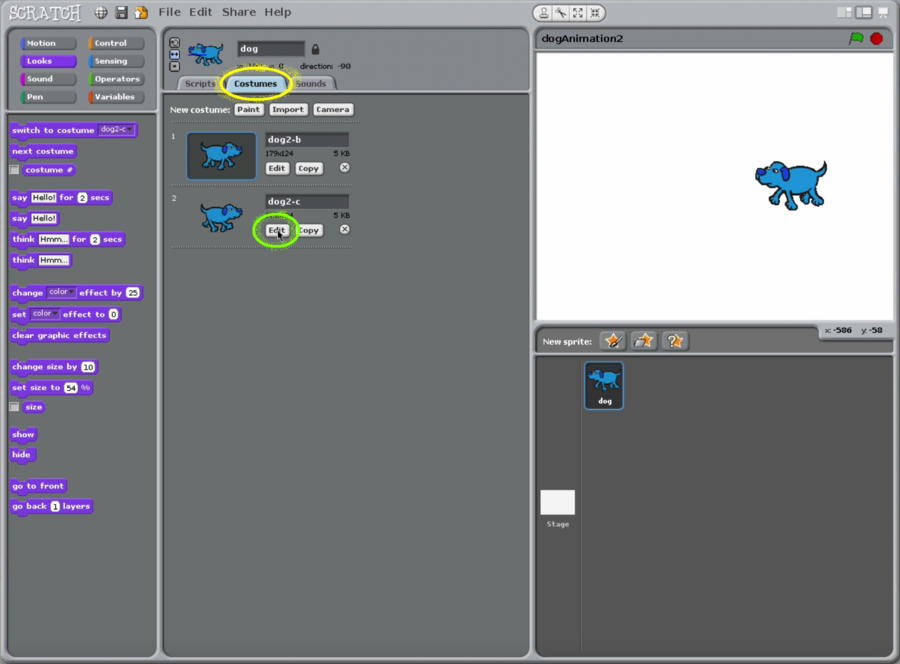Click the Import new costume button

click(288, 109)
